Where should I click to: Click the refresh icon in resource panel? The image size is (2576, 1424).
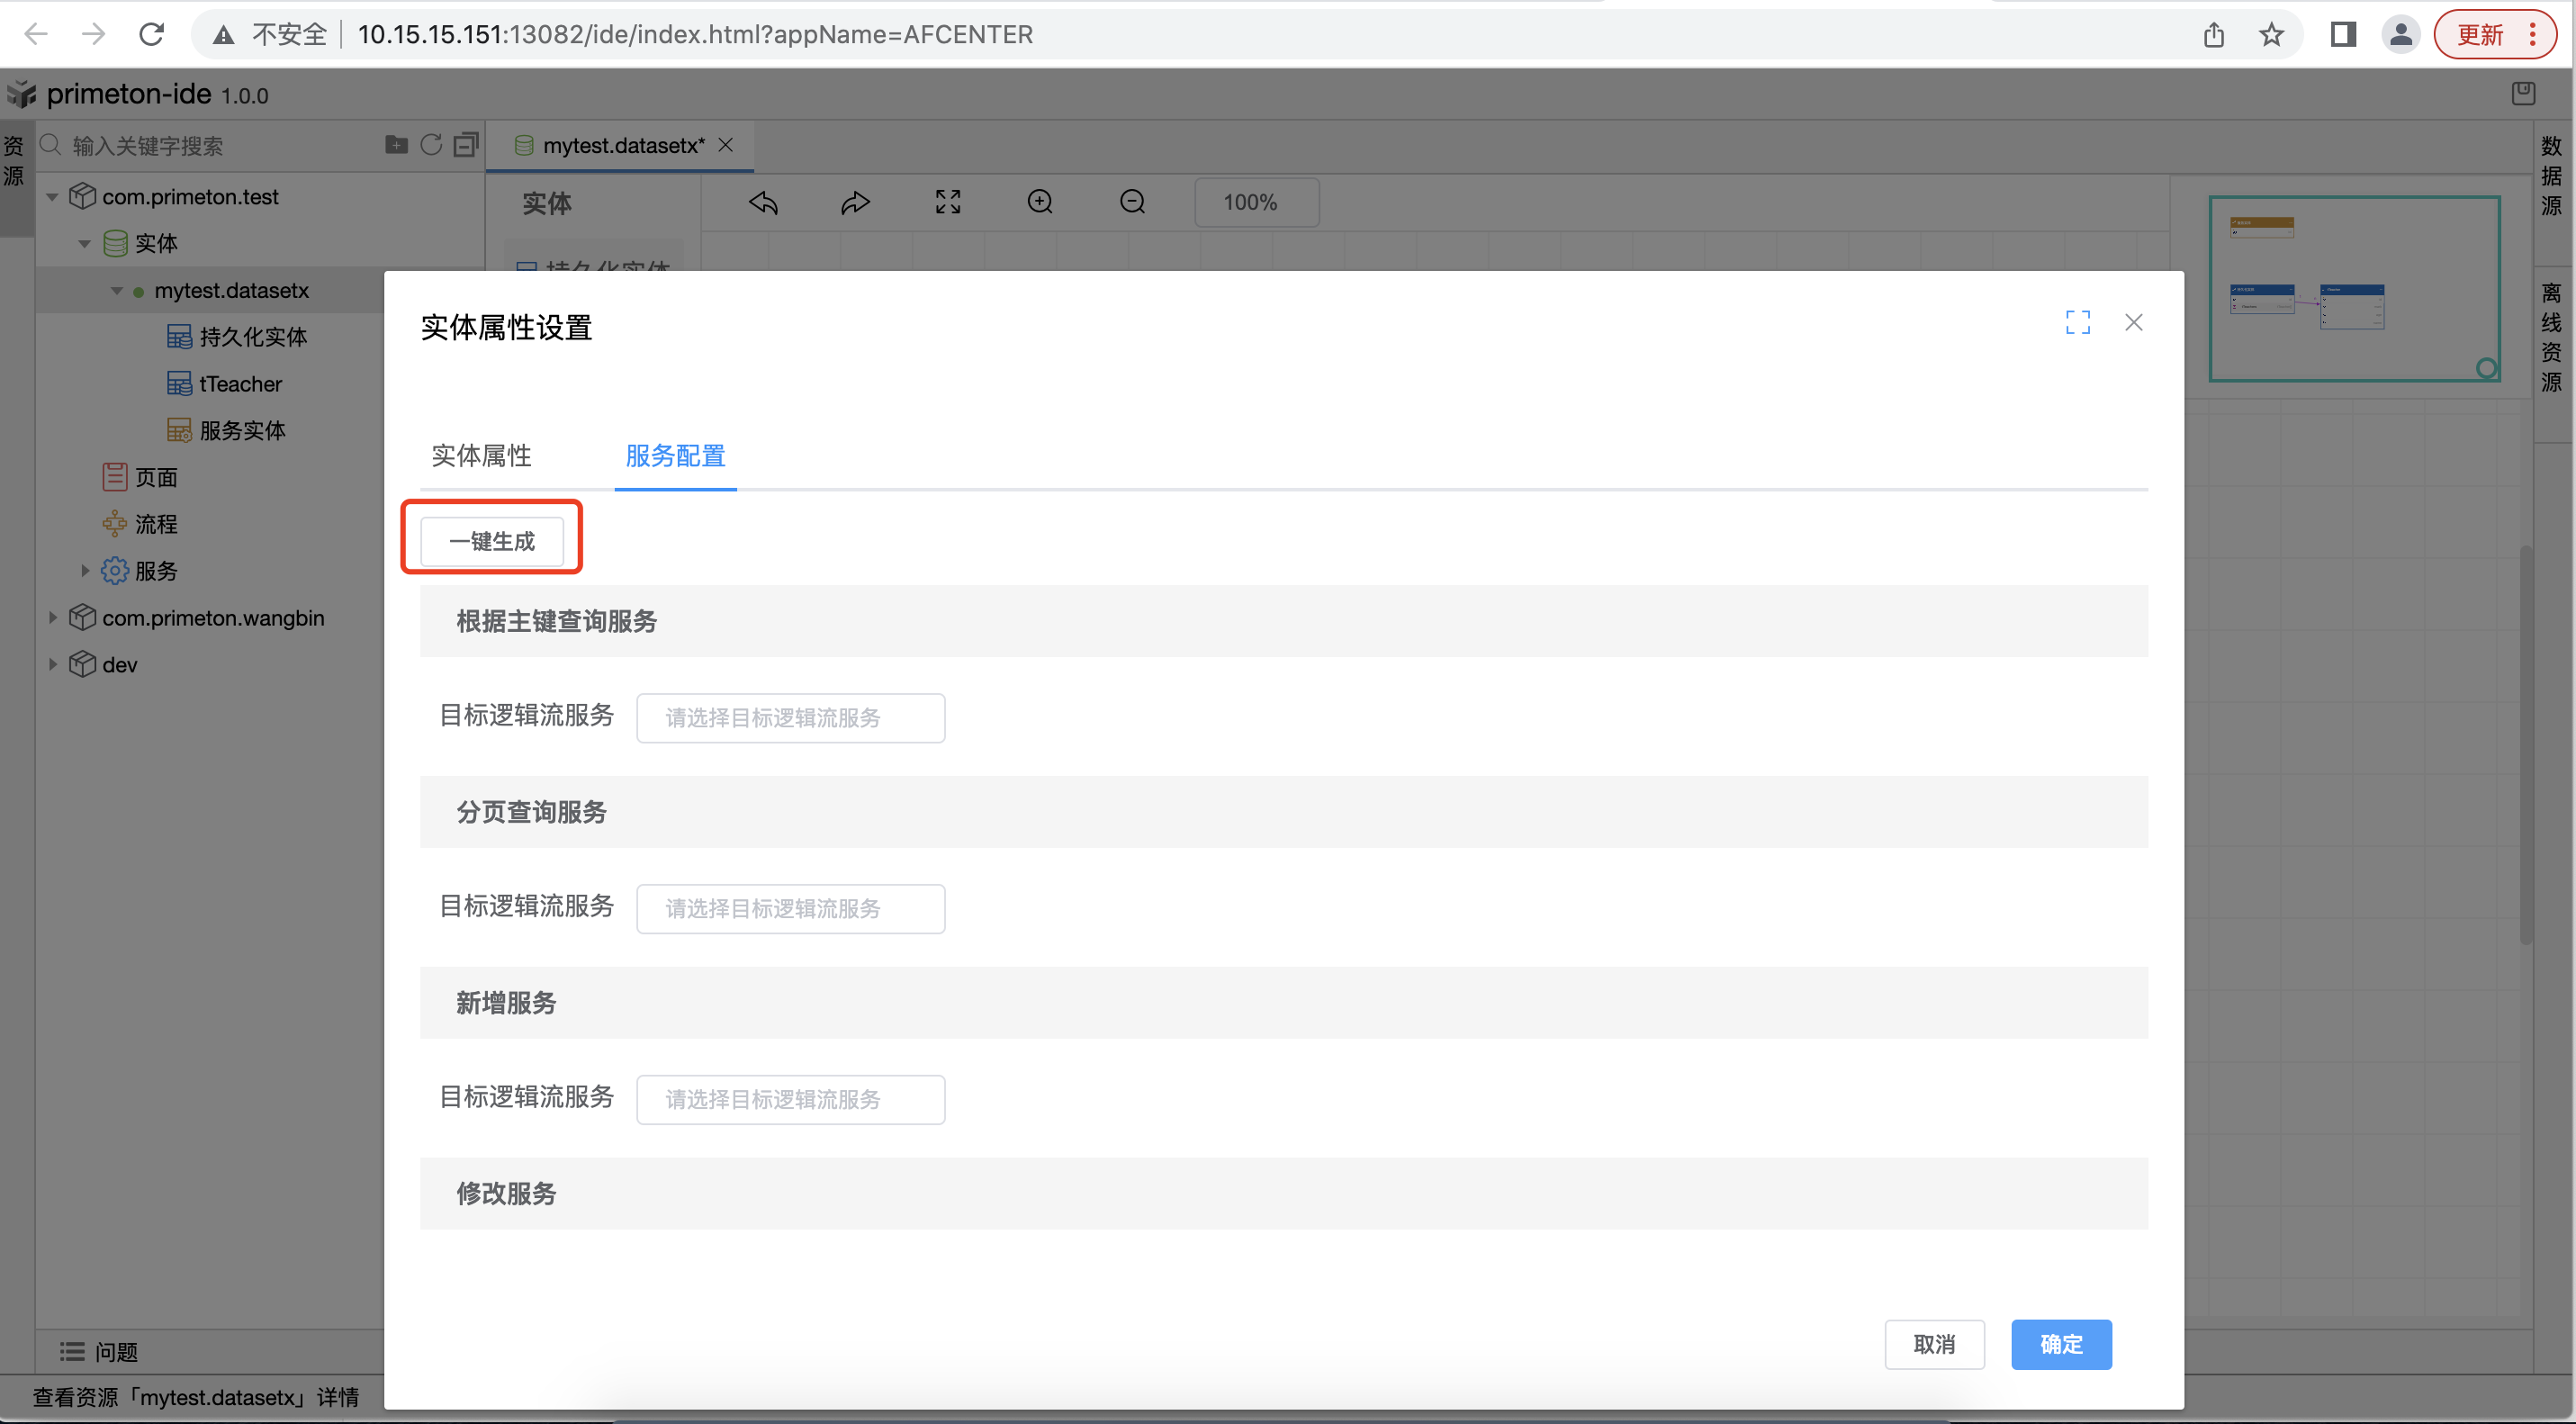pyautogui.click(x=431, y=145)
